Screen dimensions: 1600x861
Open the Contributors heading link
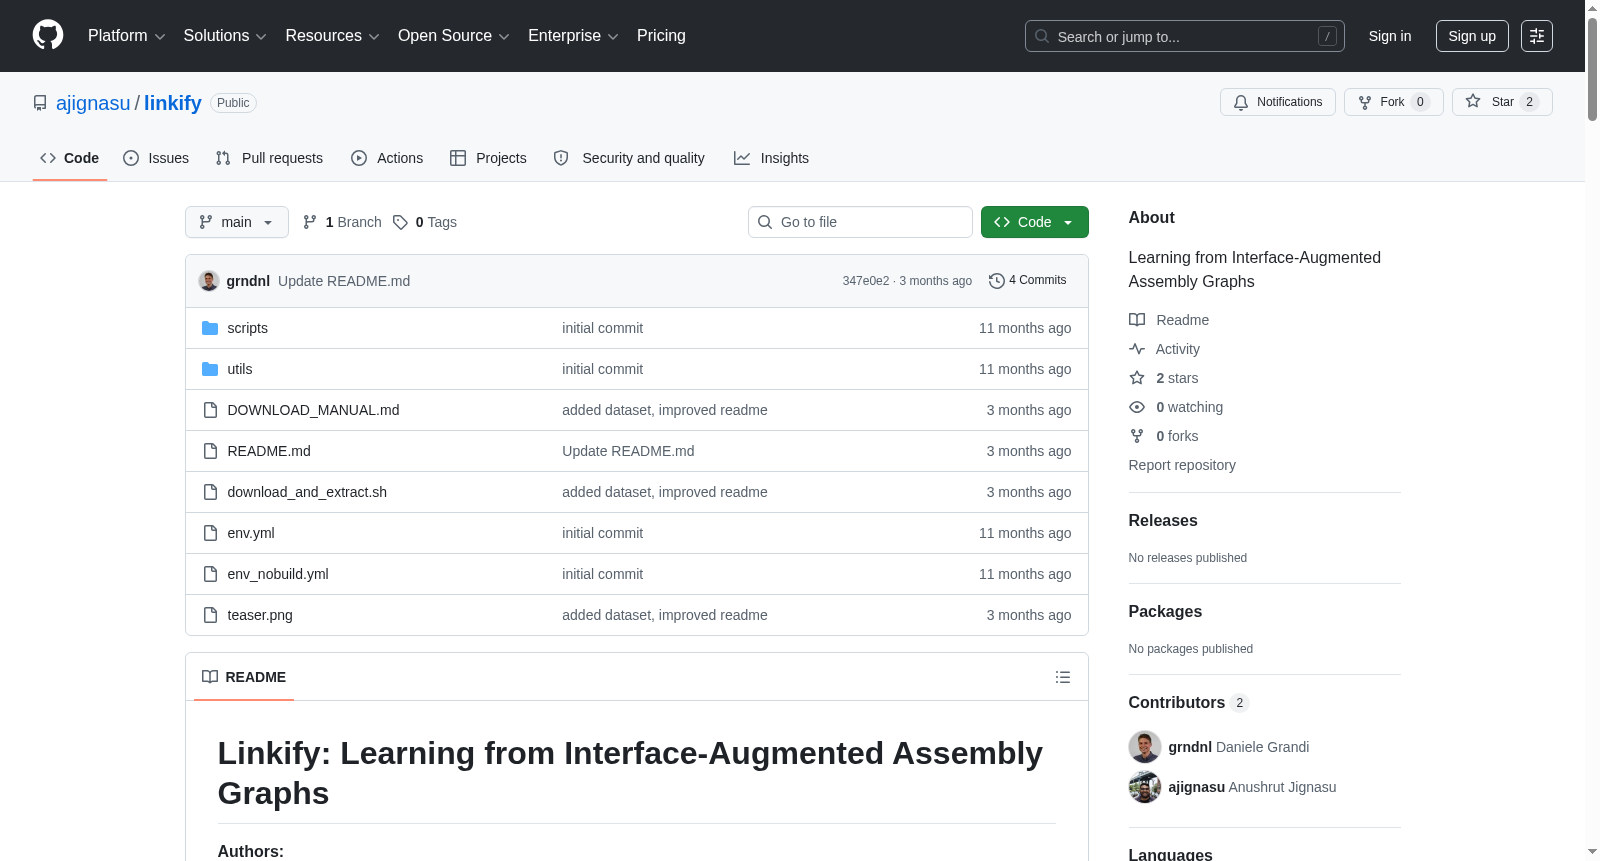click(x=1189, y=702)
